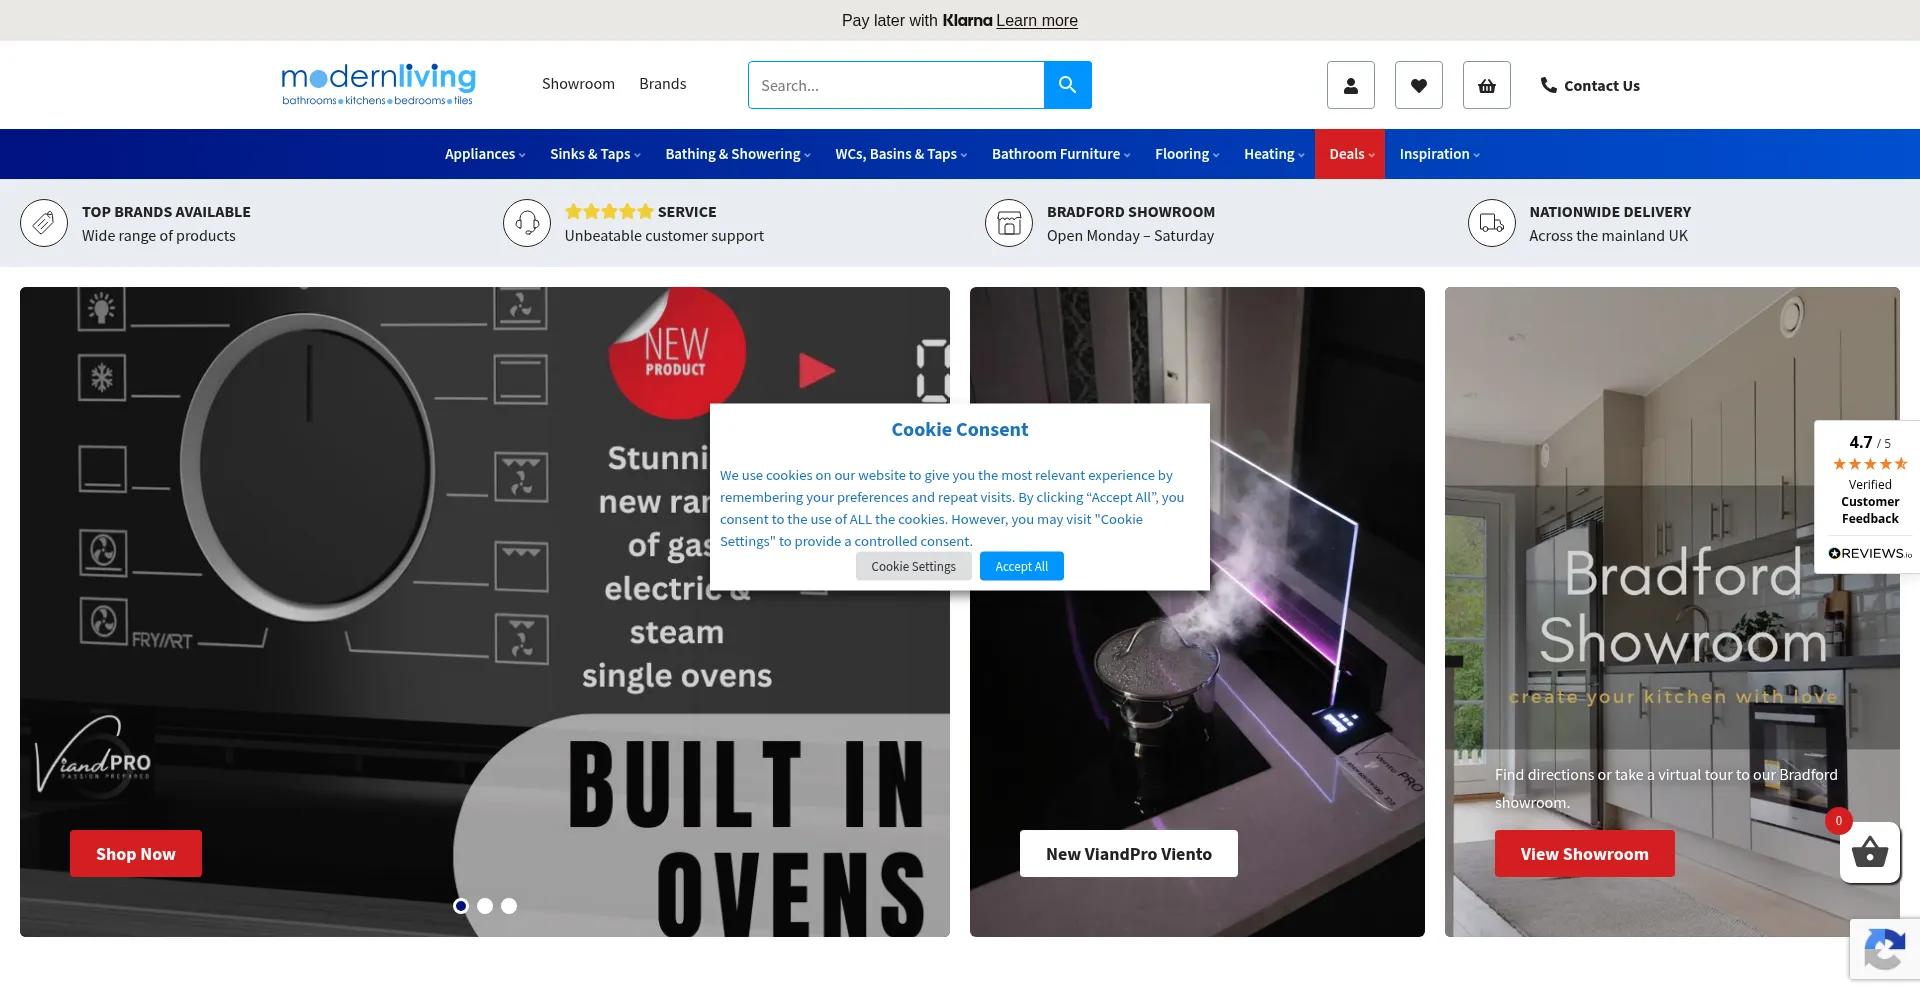Click the 4.7 / 5 rating score

(x=1869, y=442)
